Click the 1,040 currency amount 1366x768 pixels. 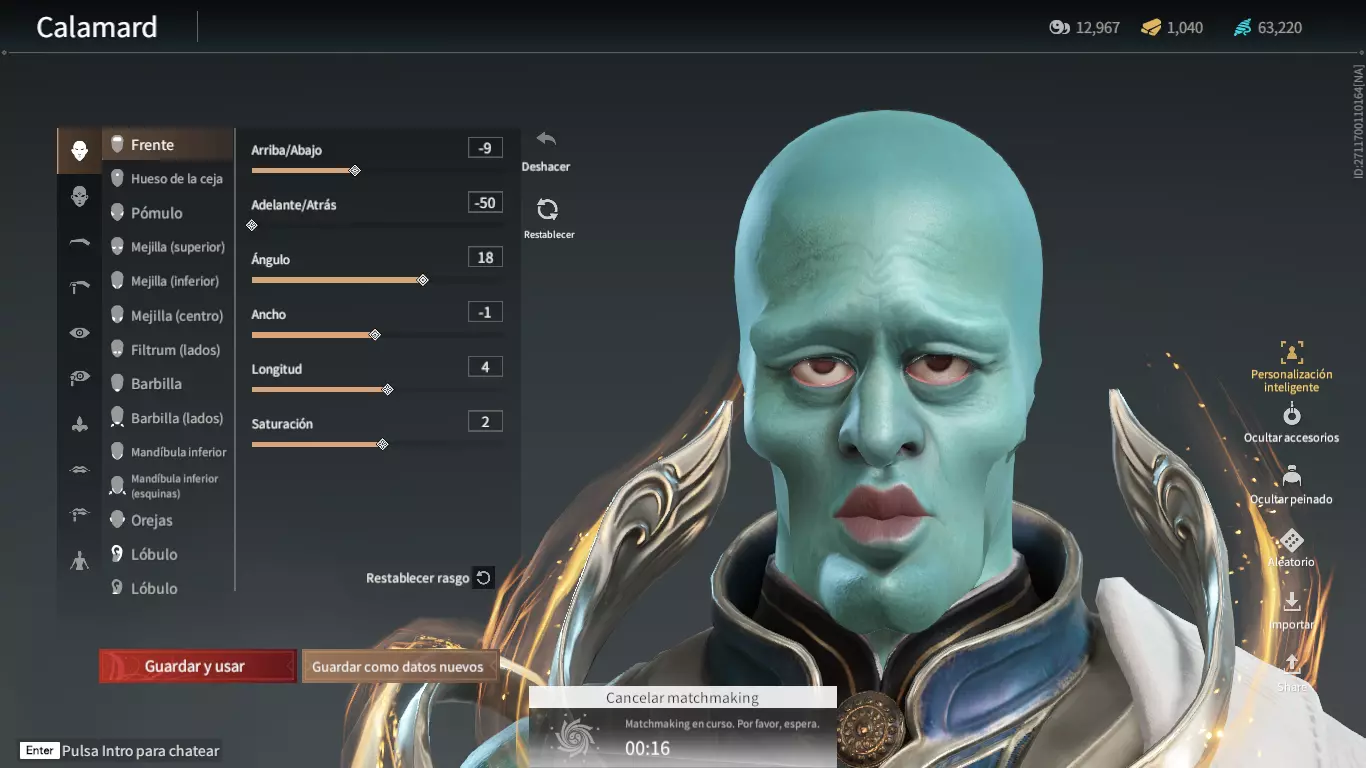(1185, 28)
